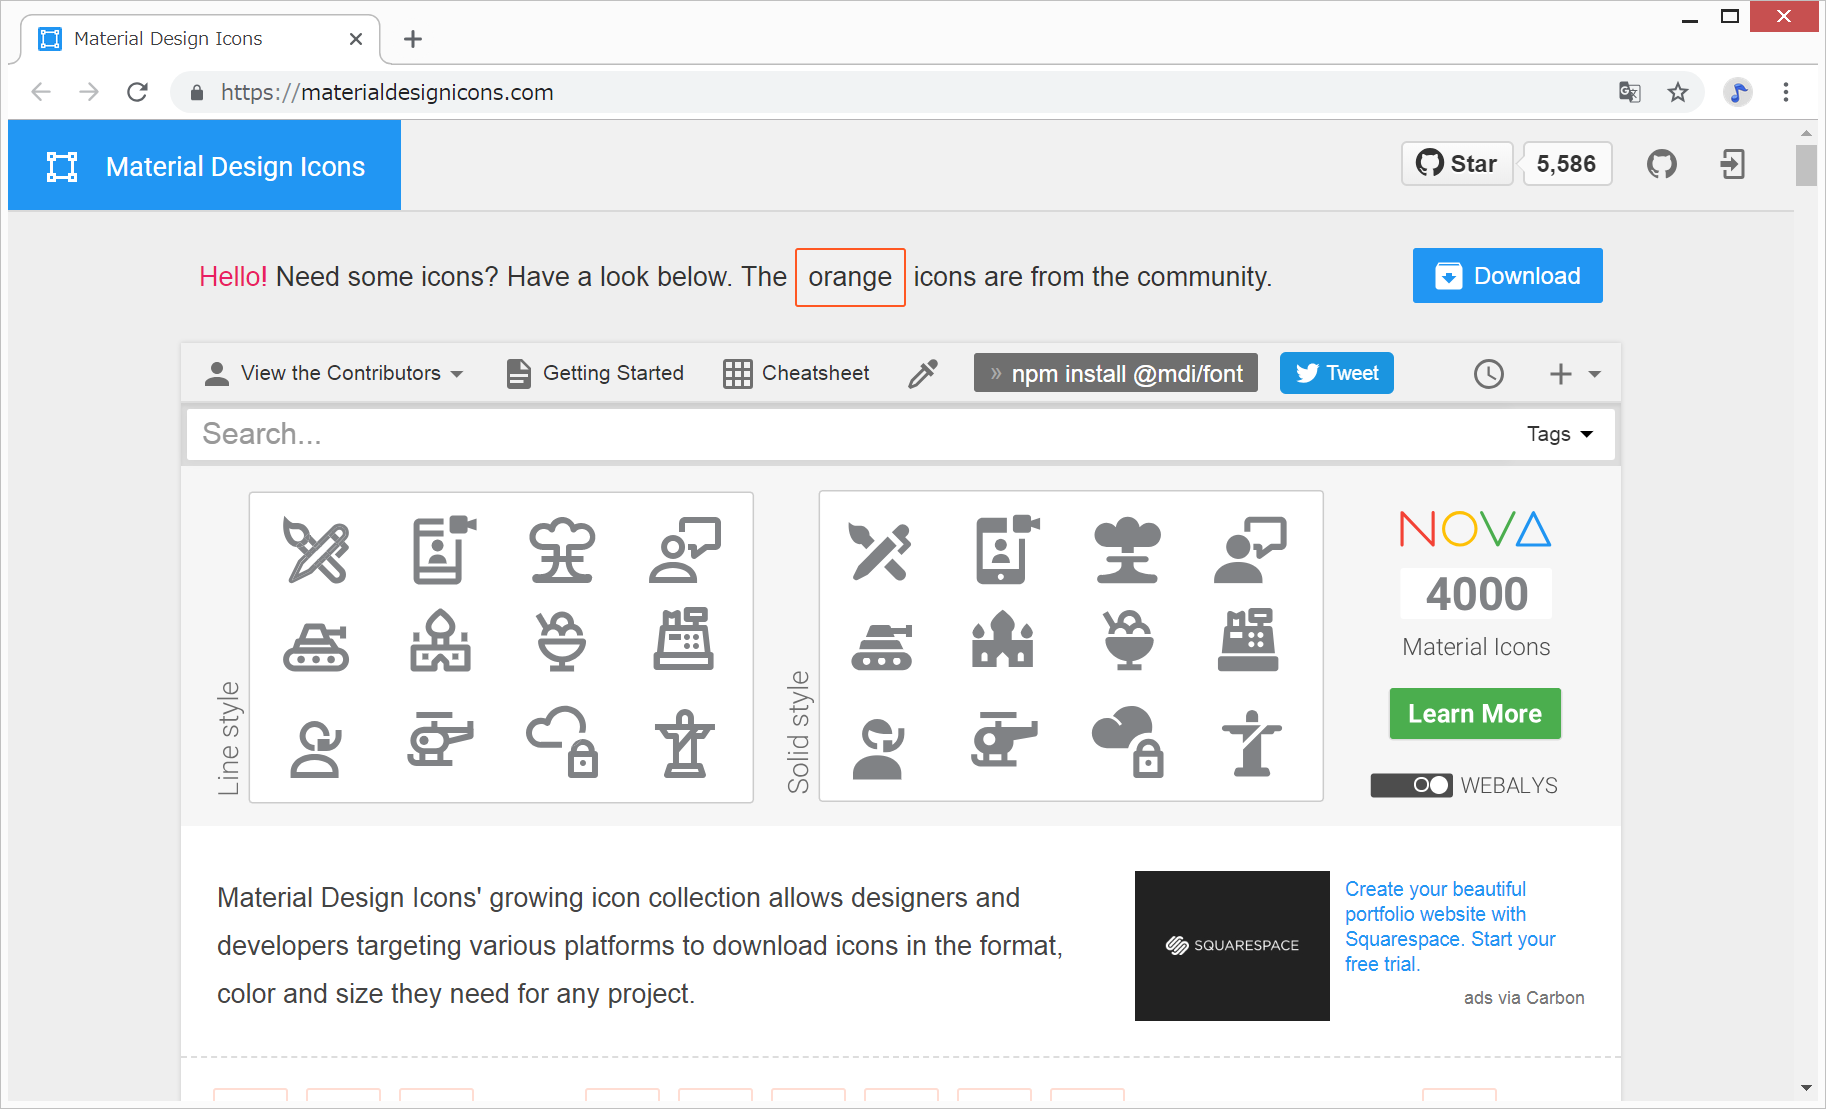Click line style helicopter icon
The height and width of the screenshot is (1109, 1826).
[x=440, y=740]
